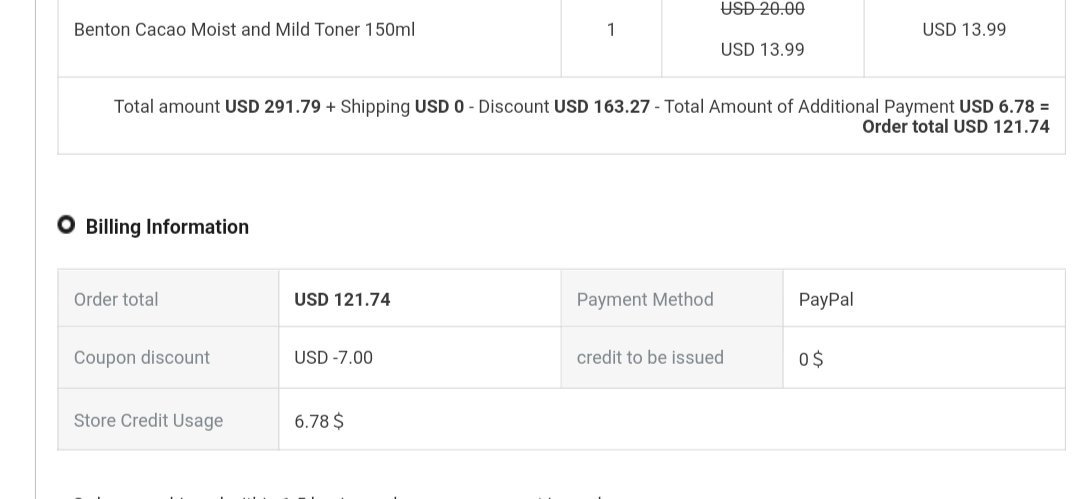Click the PayPal payment method value
The height and width of the screenshot is (499, 1080).
(826, 299)
